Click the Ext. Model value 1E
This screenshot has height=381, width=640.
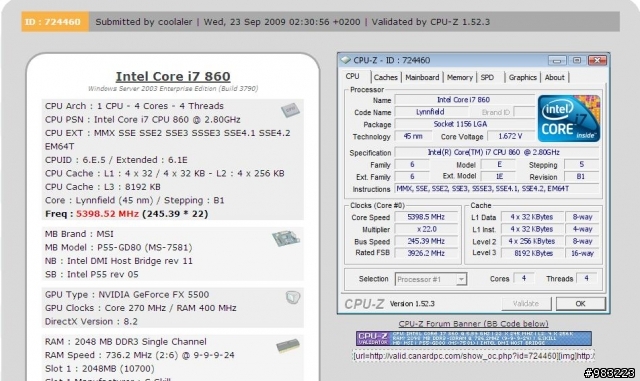[499, 176]
